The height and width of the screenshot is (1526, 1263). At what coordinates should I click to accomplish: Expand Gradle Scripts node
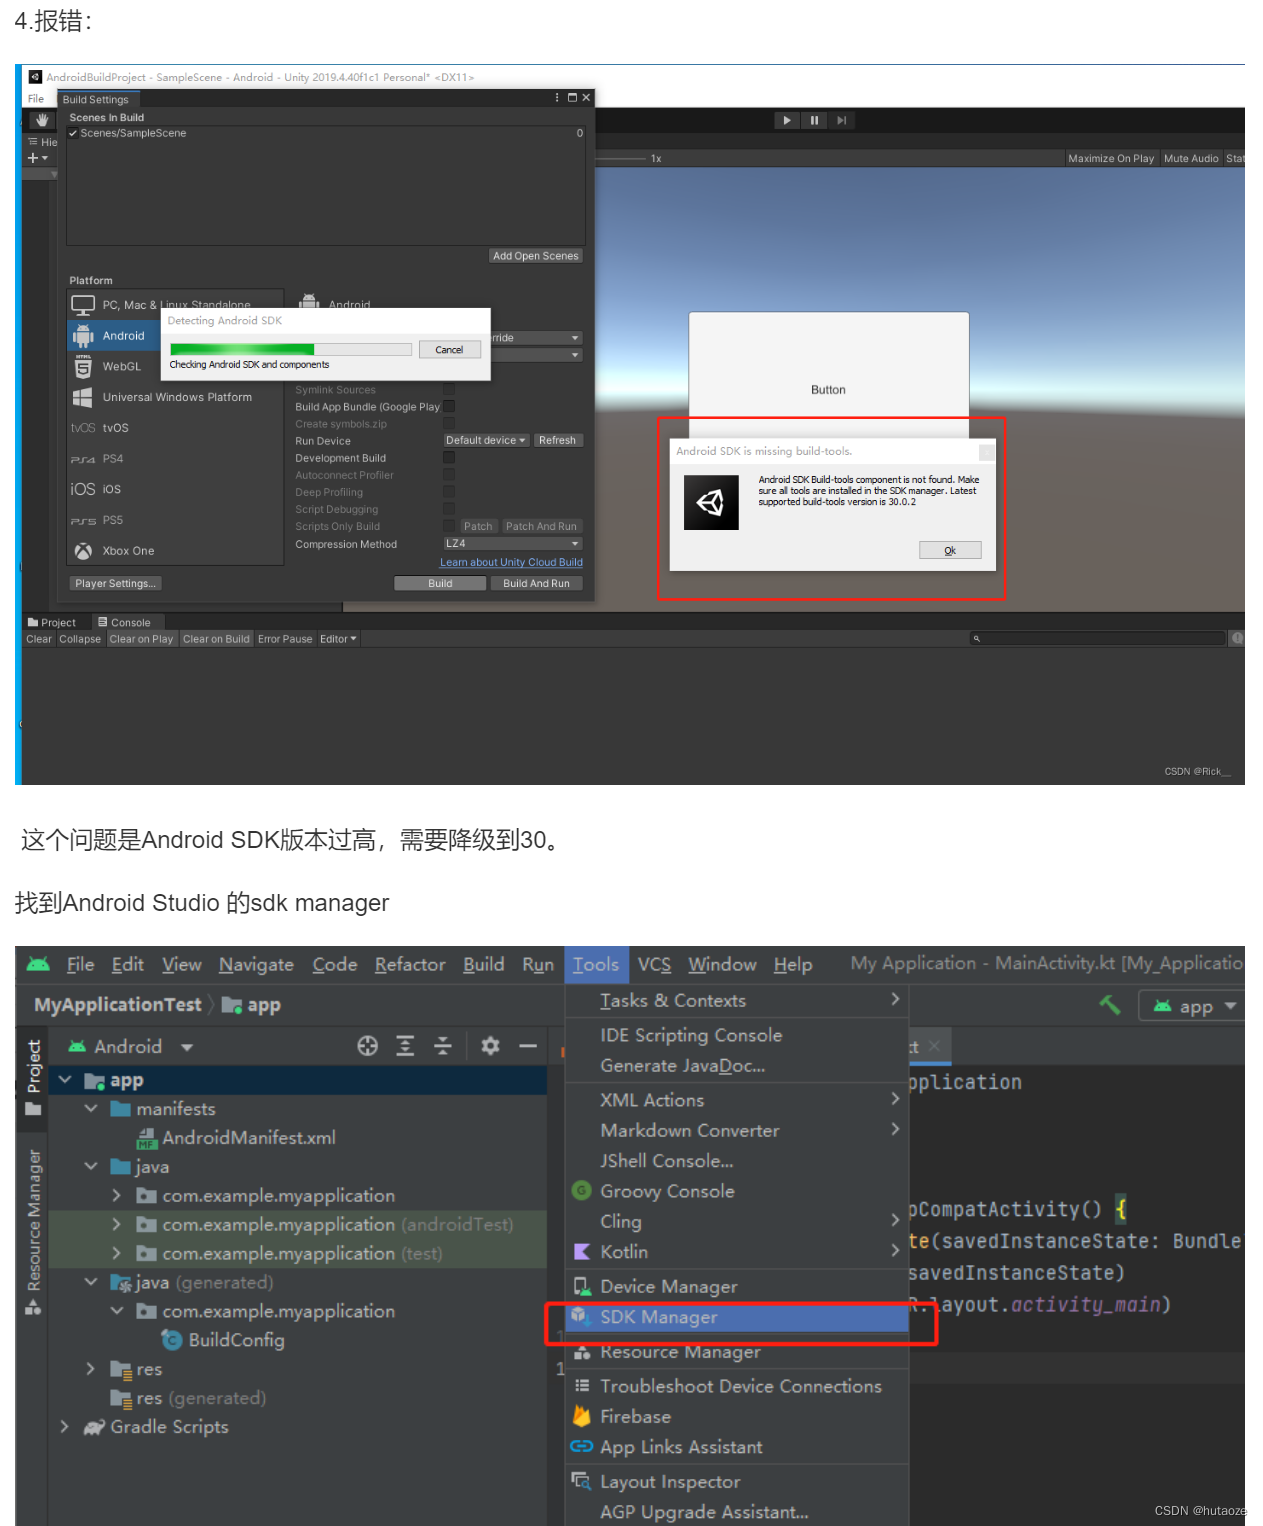point(65,1427)
